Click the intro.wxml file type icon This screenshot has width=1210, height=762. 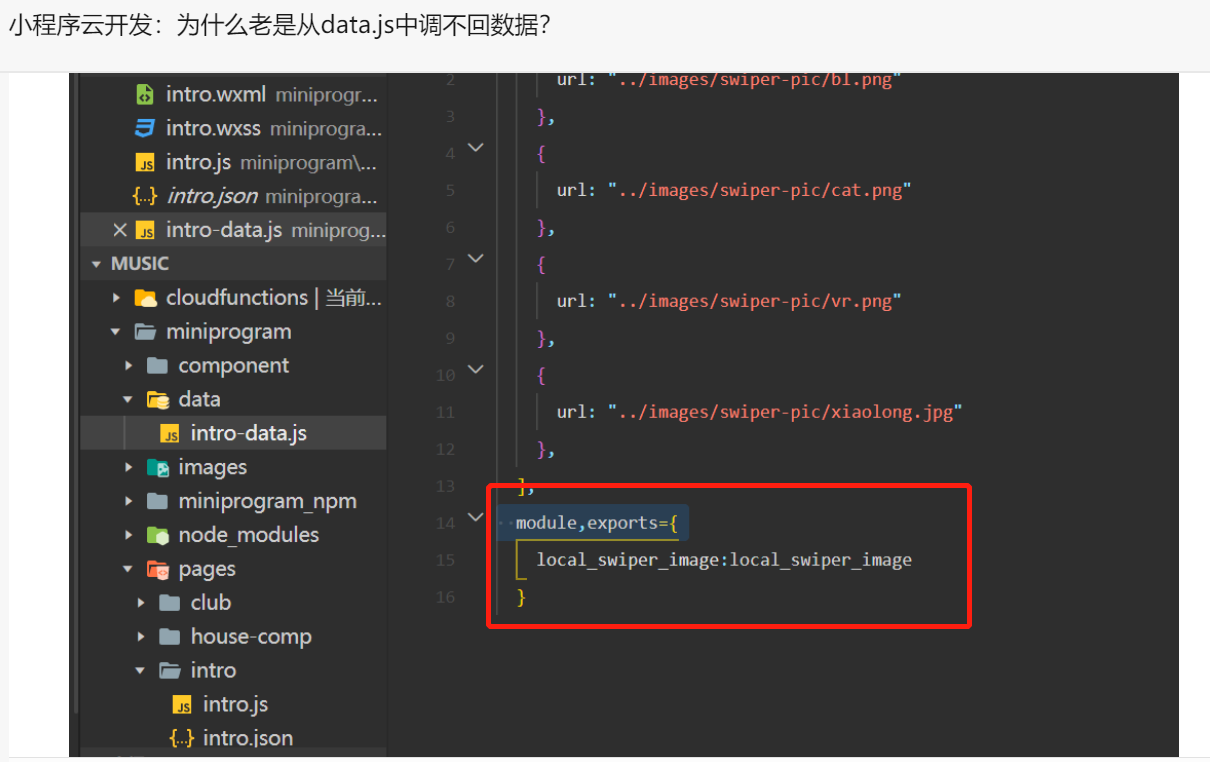point(145,95)
